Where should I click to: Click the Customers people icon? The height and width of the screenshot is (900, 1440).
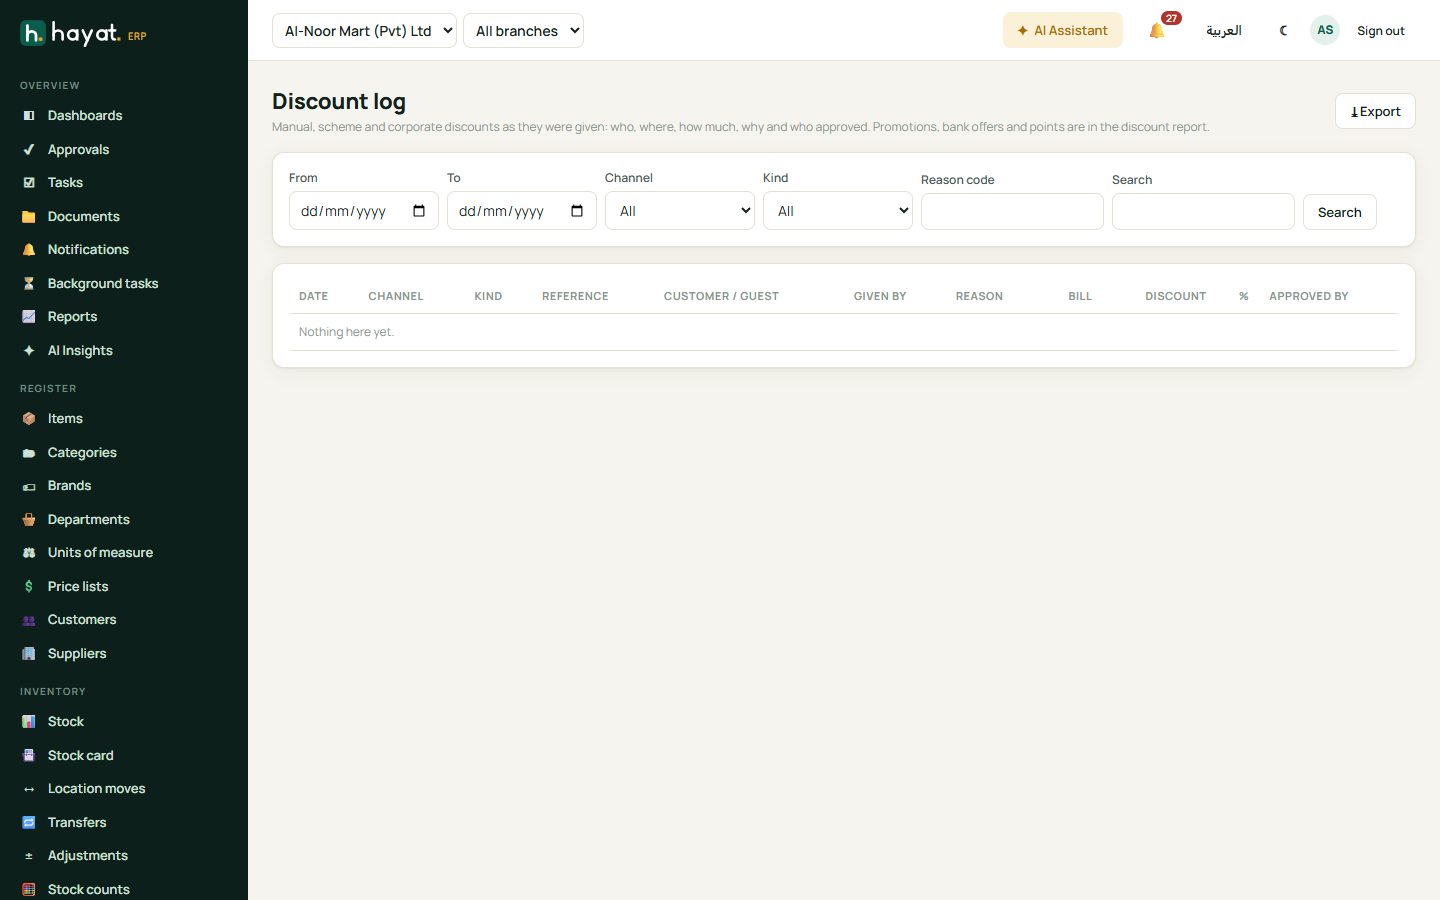[x=29, y=620]
